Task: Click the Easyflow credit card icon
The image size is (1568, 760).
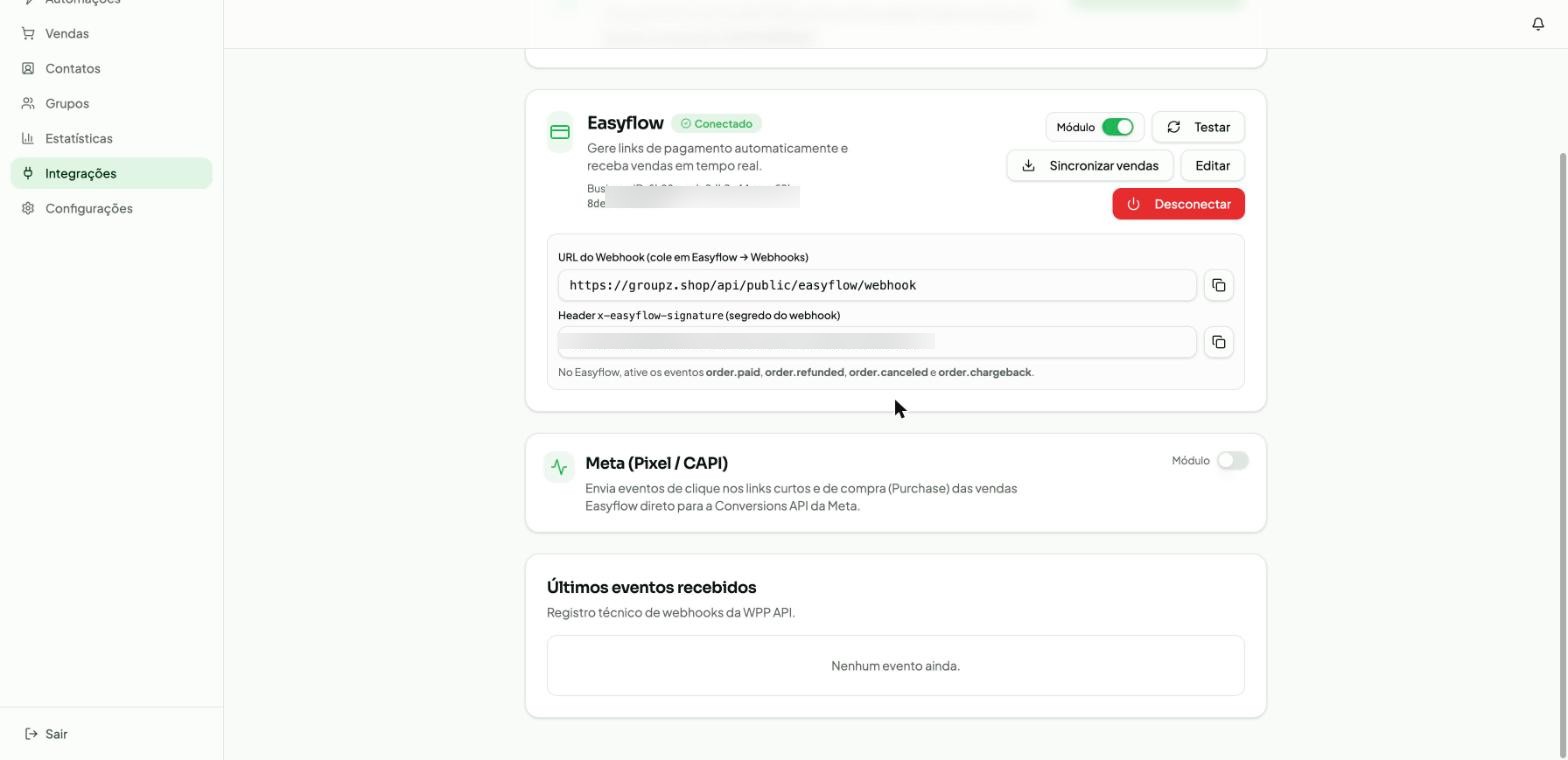Action: (560, 132)
